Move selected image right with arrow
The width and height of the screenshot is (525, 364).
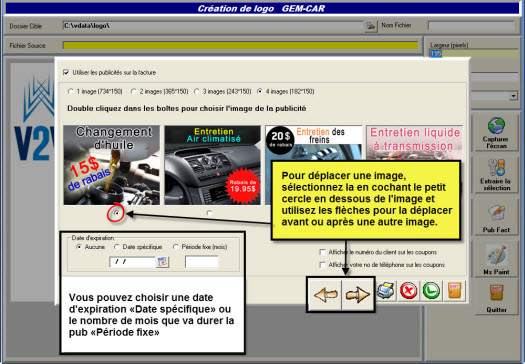[357, 294]
